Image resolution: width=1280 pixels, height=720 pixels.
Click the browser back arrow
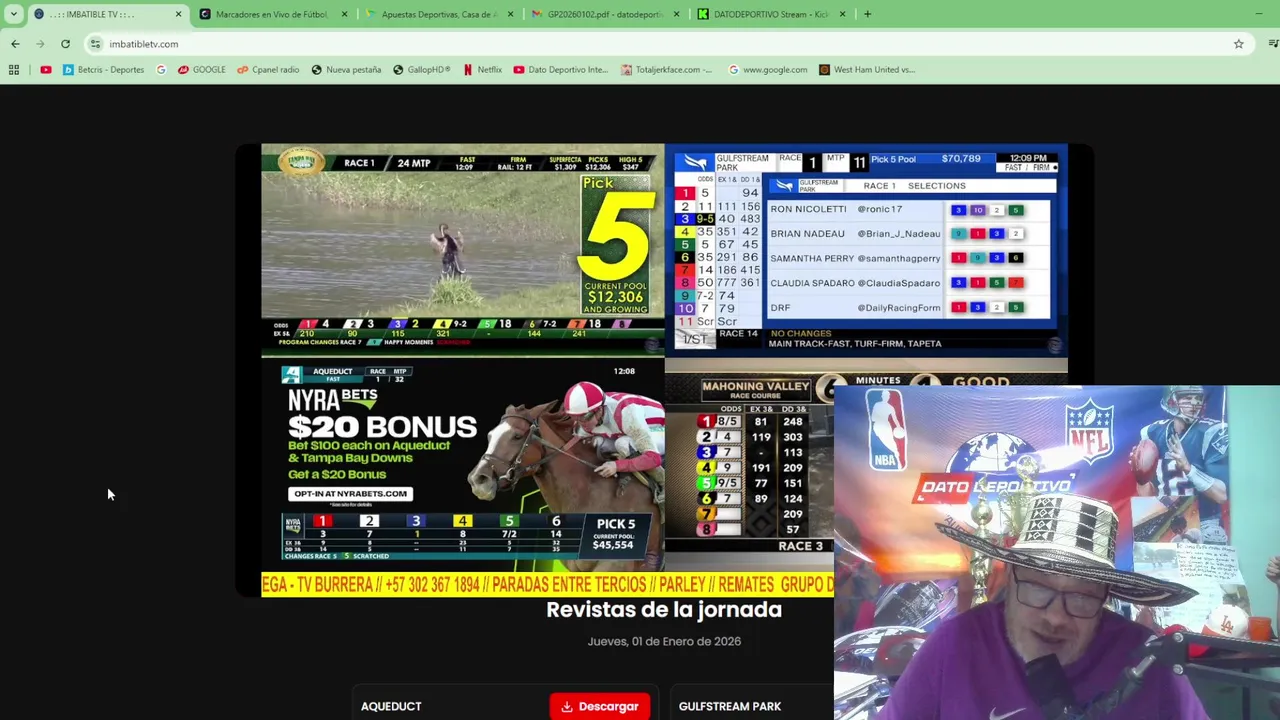pyautogui.click(x=15, y=44)
